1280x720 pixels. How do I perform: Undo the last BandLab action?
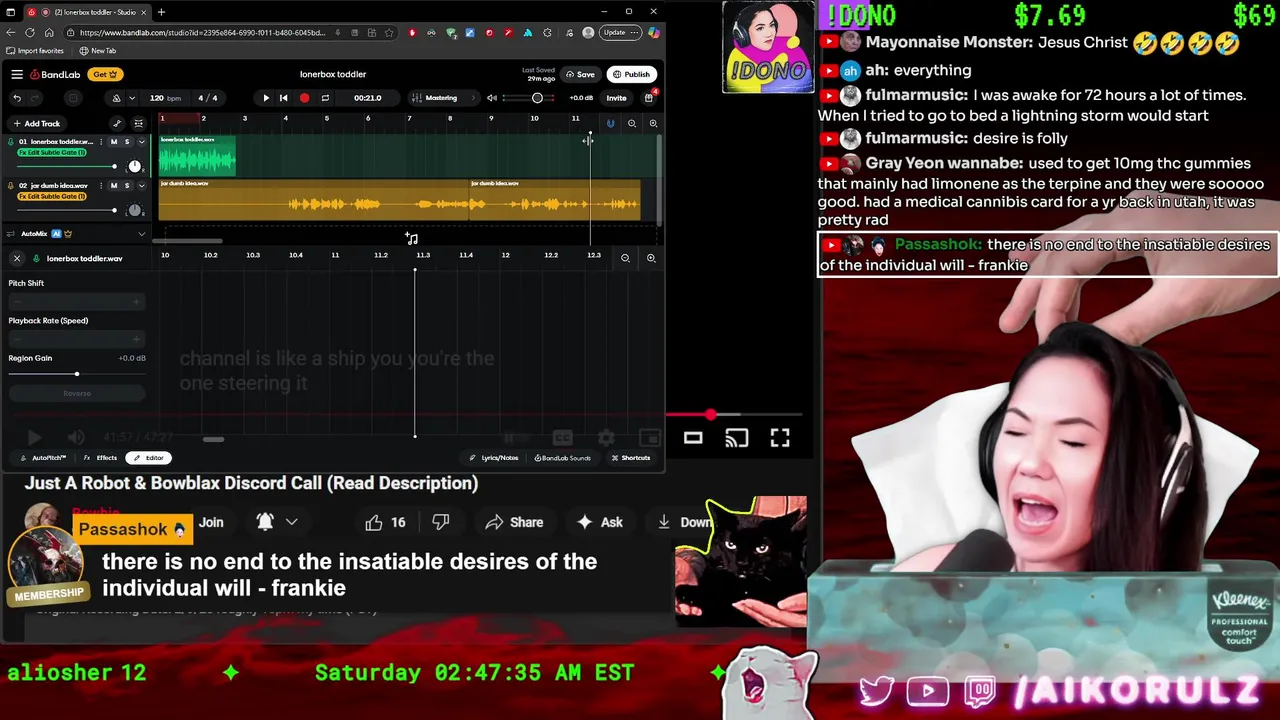(17, 98)
